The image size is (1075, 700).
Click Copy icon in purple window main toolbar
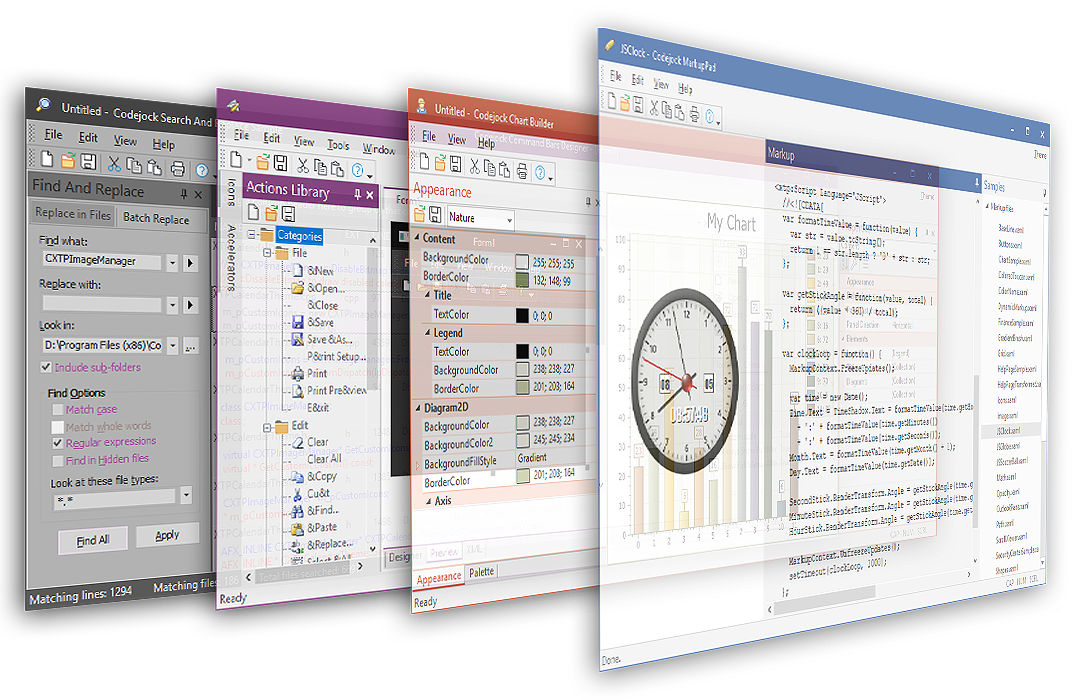(320, 167)
